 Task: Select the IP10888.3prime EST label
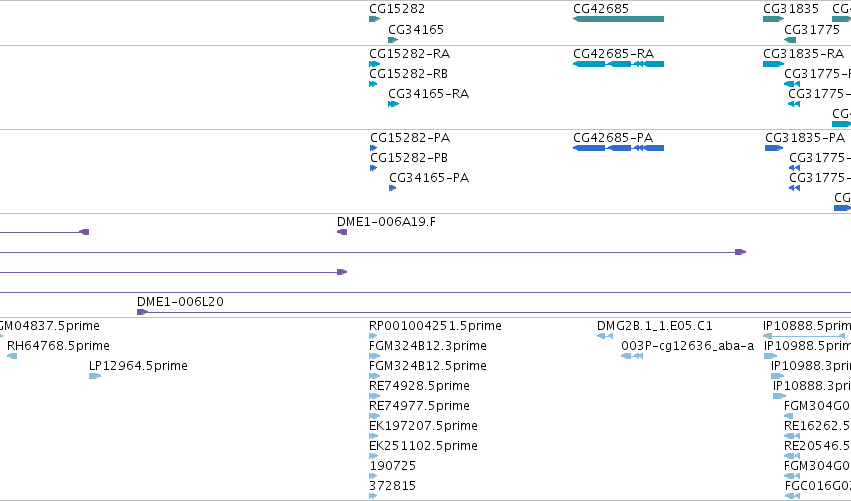pos(812,386)
